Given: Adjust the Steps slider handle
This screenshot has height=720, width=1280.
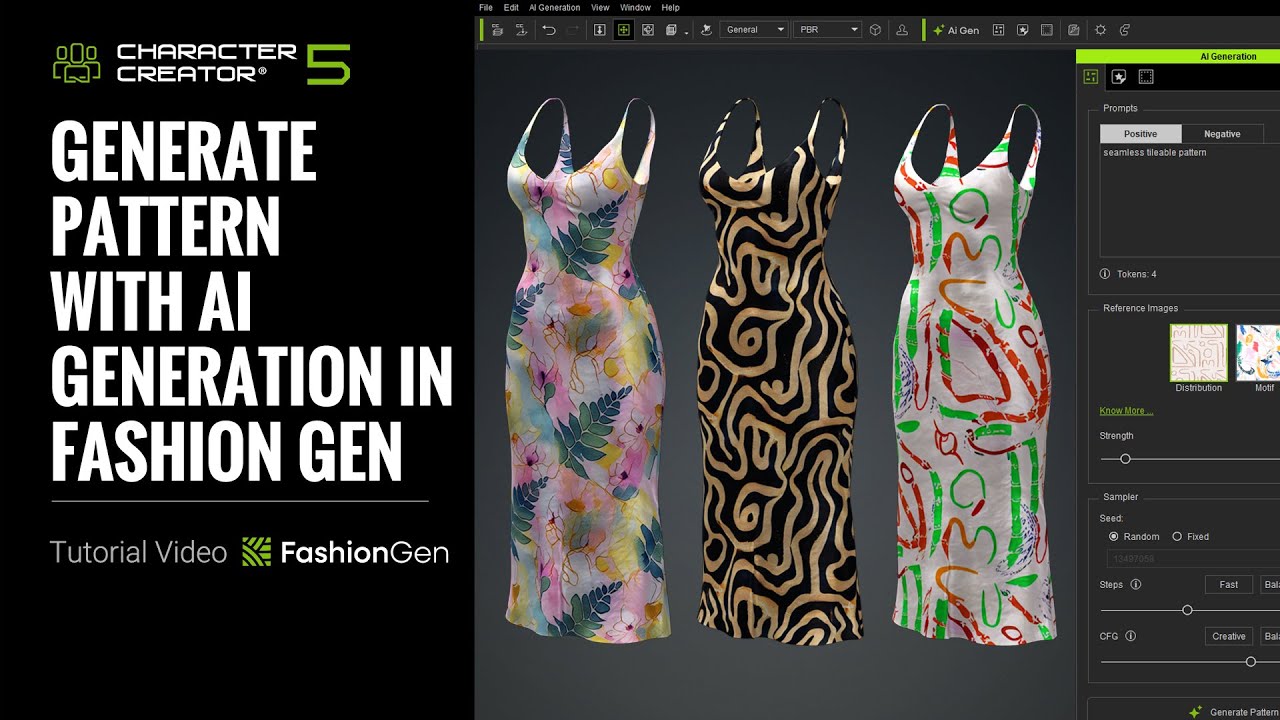Looking at the screenshot, I should click(1187, 610).
